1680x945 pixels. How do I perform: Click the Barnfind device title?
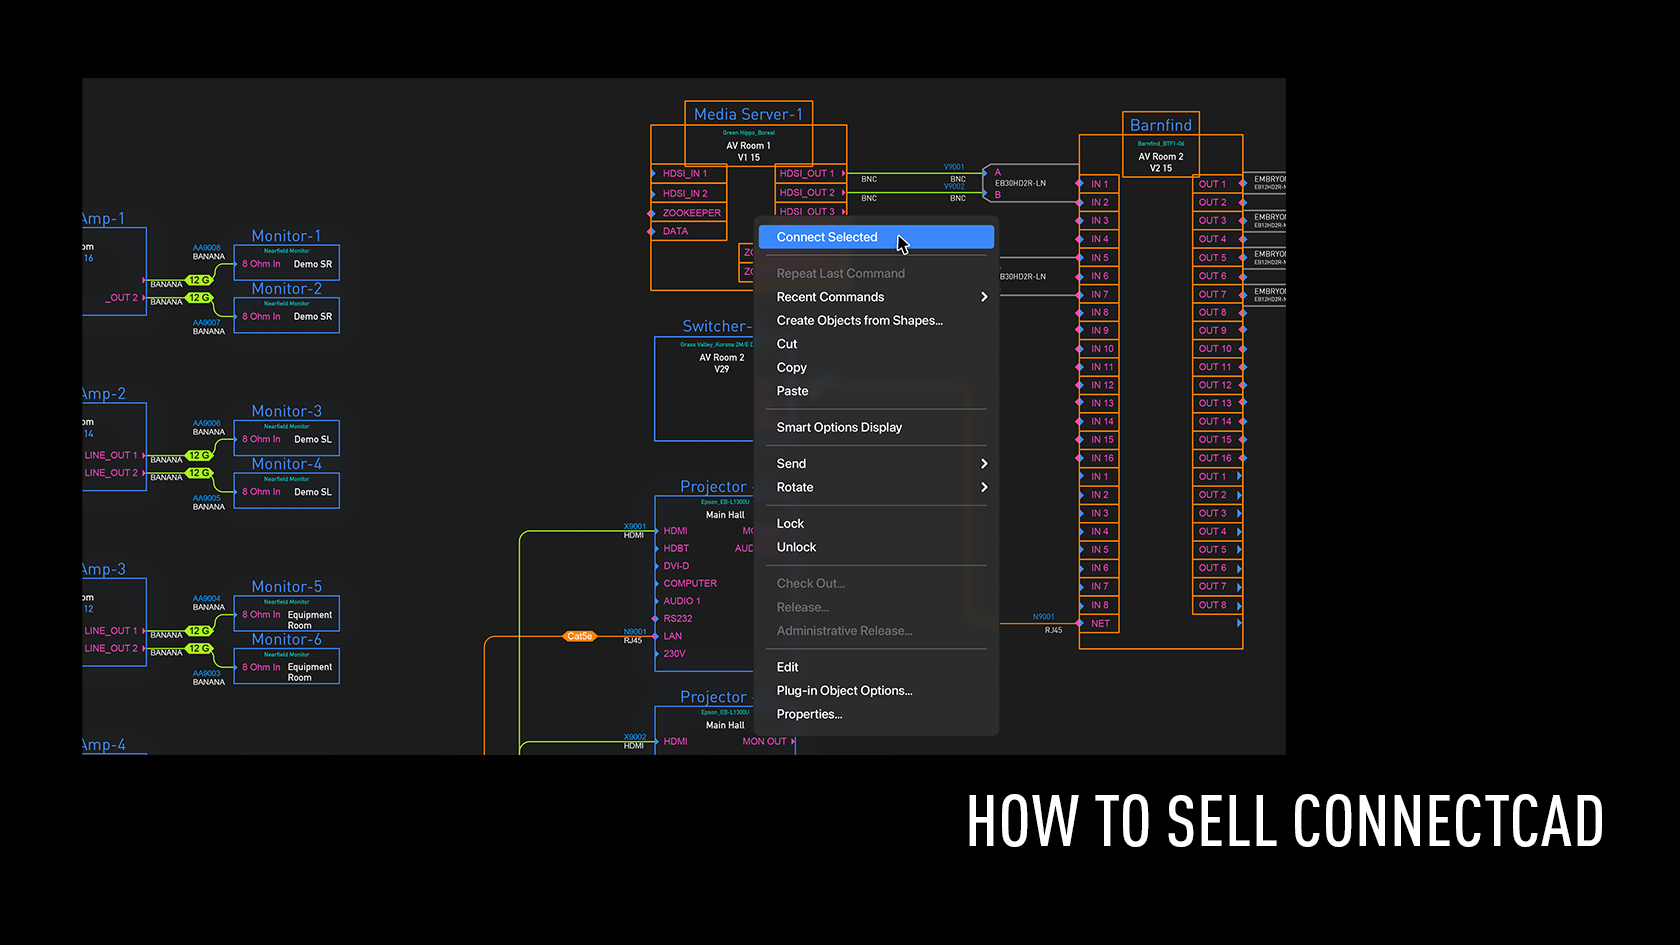tap(1160, 125)
